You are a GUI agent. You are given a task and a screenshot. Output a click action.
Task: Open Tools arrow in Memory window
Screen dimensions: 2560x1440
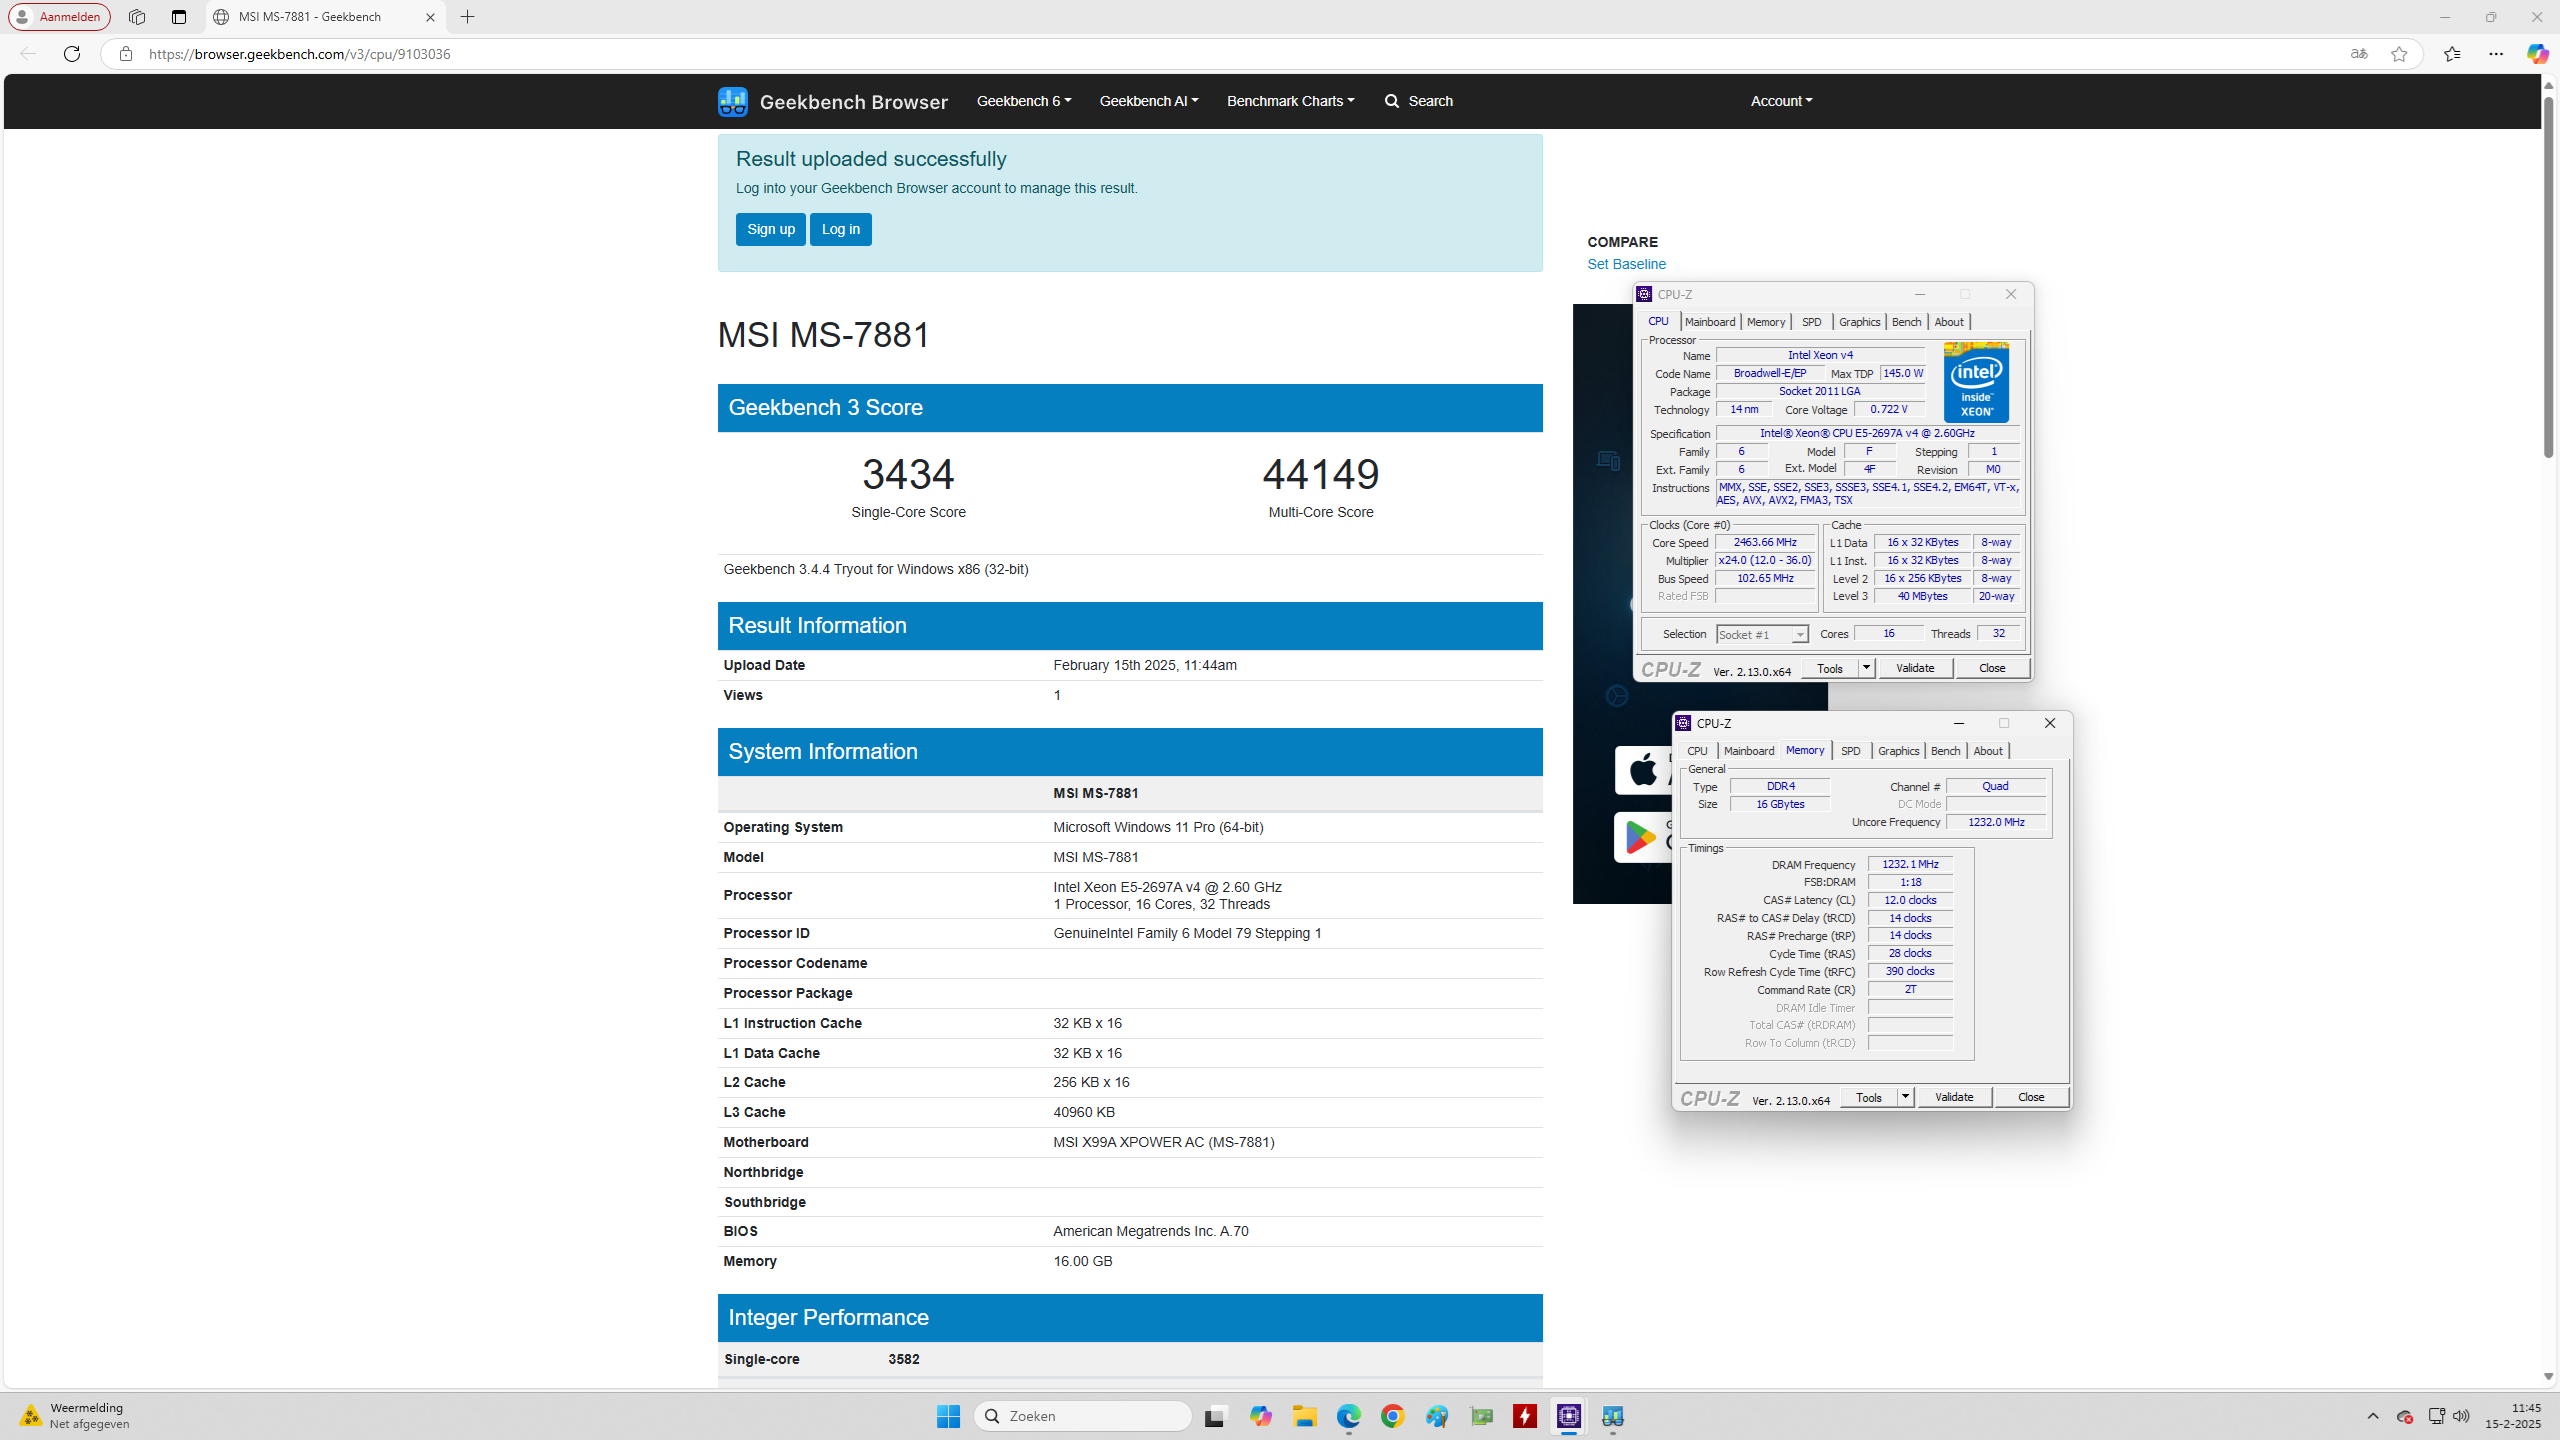point(1905,1097)
